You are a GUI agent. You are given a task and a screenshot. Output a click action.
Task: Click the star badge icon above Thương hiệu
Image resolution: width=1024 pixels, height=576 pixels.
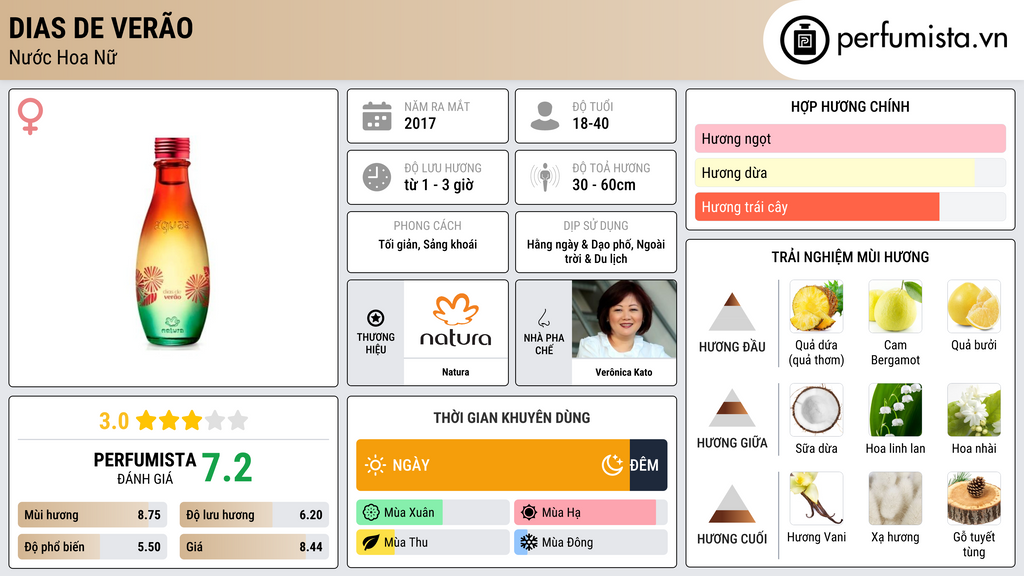click(376, 318)
